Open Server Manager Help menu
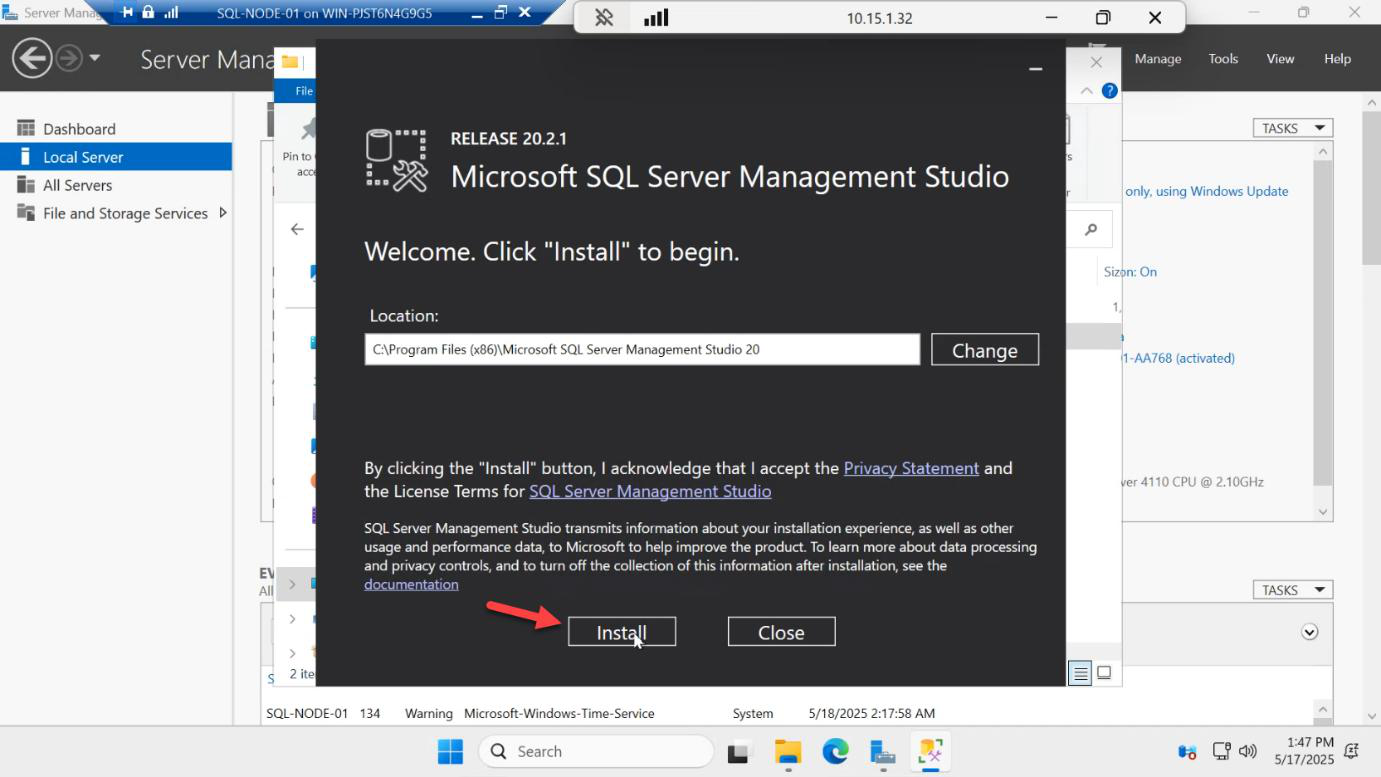Viewport: 1381px width, 777px height. coord(1337,59)
